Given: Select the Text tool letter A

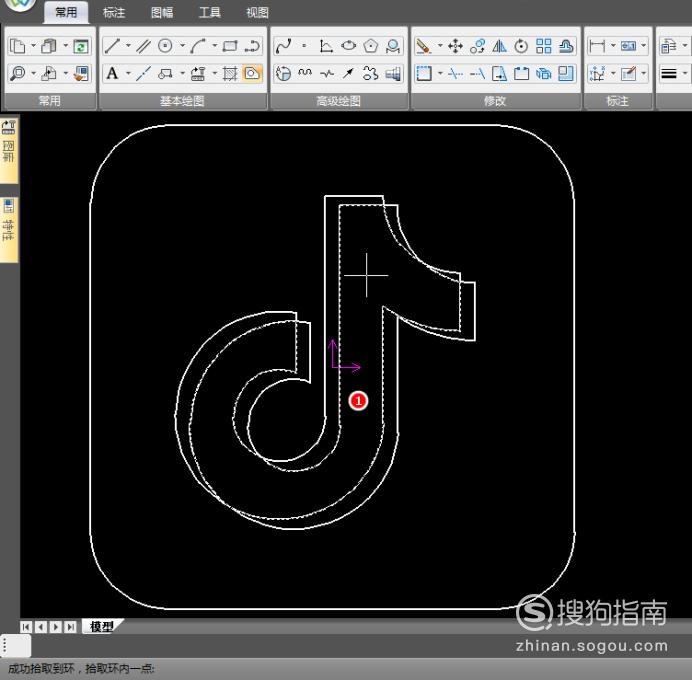Looking at the screenshot, I should (113, 73).
